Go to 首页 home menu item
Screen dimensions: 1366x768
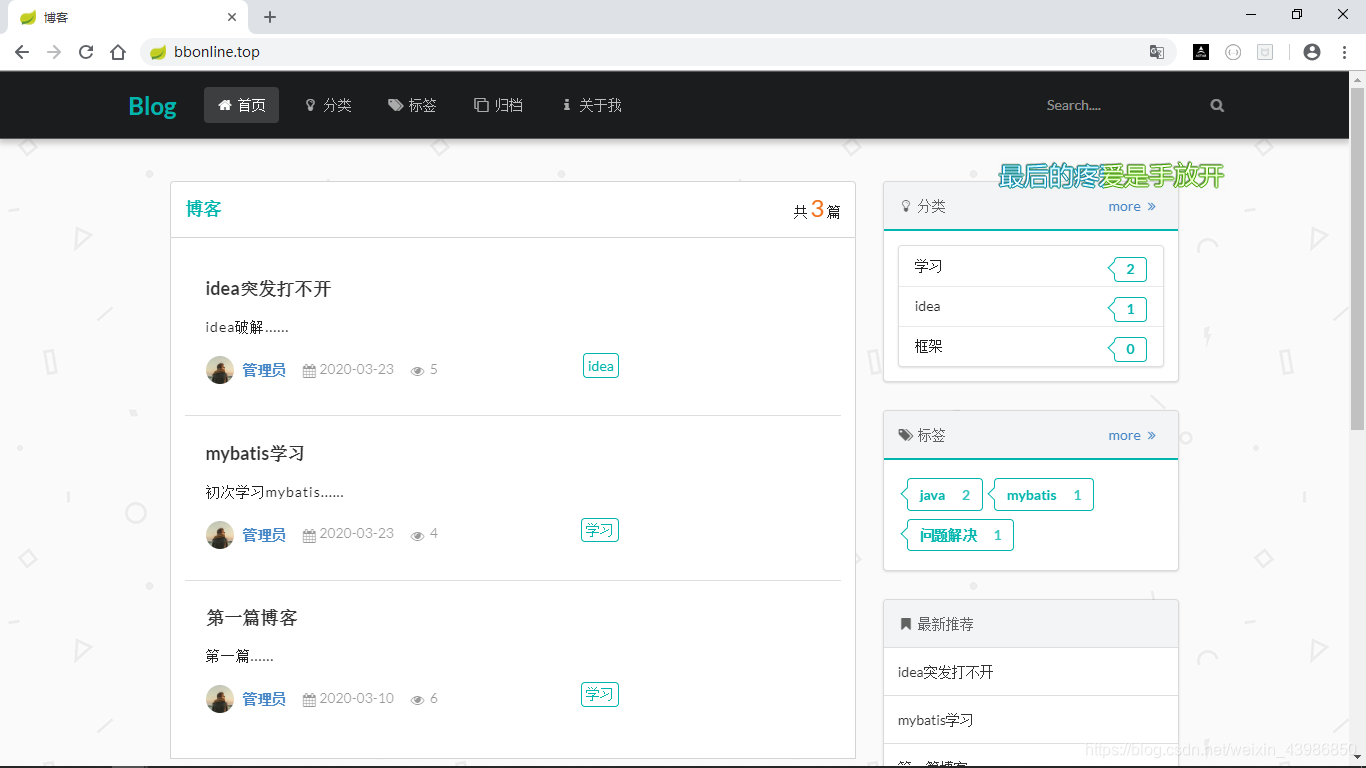(241, 105)
